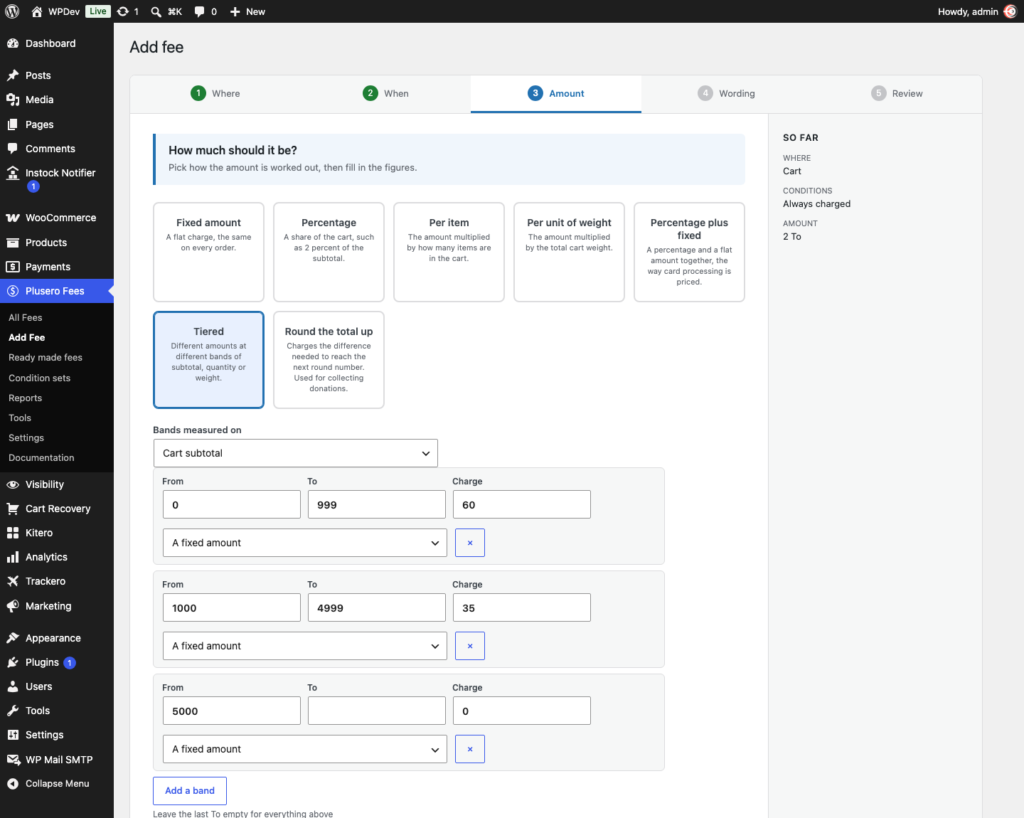Open the Products icon
Screen dimensions: 1024x818
pyautogui.click(x=12, y=242)
